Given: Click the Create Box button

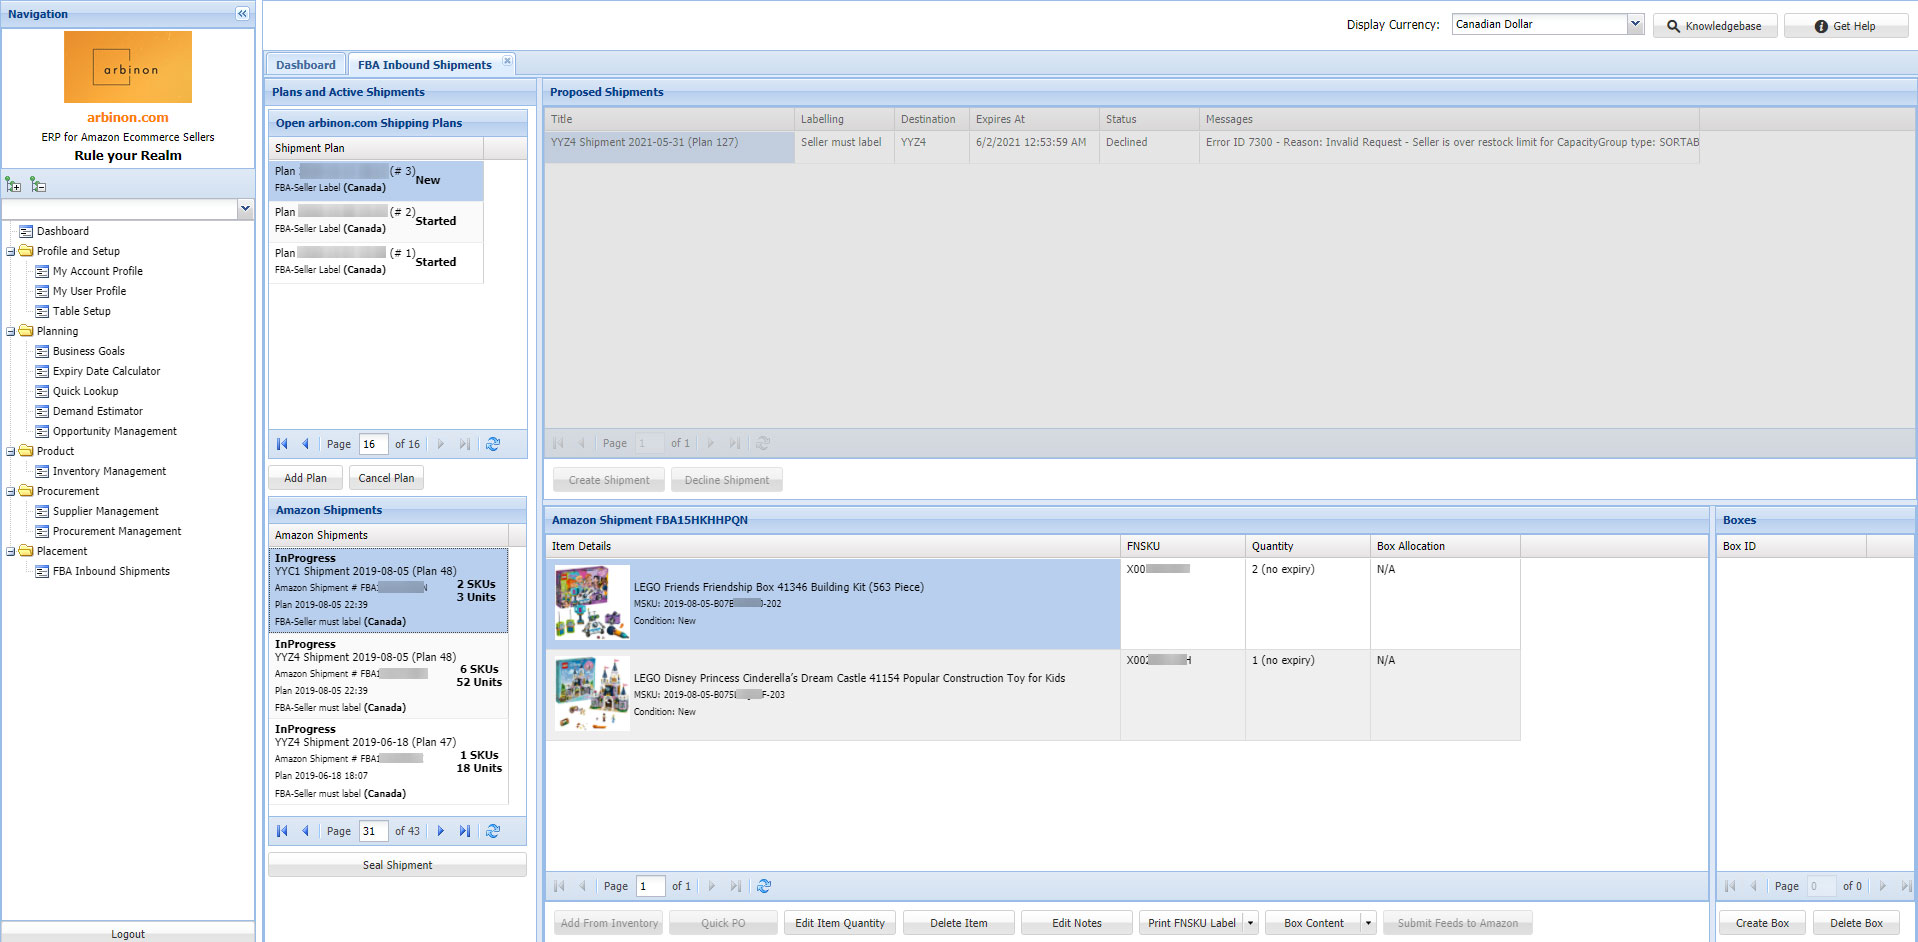Looking at the screenshot, I should tap(1762, 923).
